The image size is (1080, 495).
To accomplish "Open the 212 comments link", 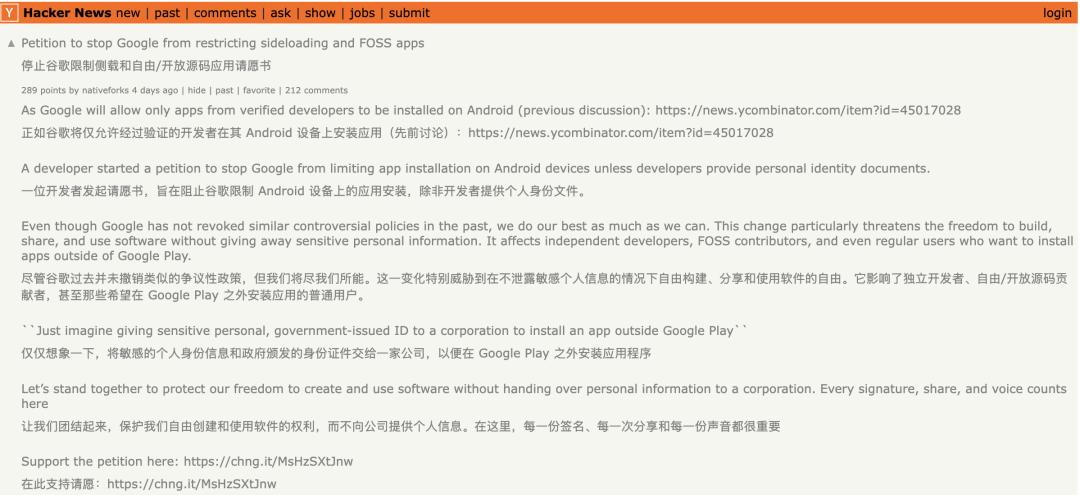I will [x=316, y=90].
